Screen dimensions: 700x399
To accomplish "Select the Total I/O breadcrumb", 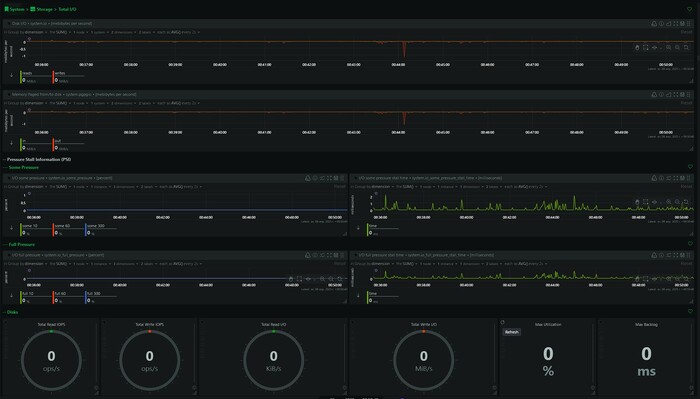I will tap(67, 9).
